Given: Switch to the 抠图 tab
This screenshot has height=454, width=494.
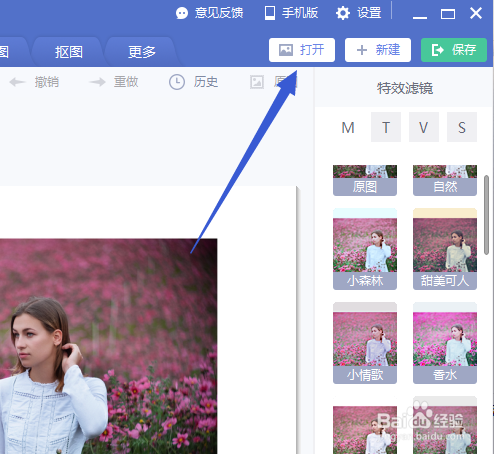Looking at the screenshot, I should 68,52.
